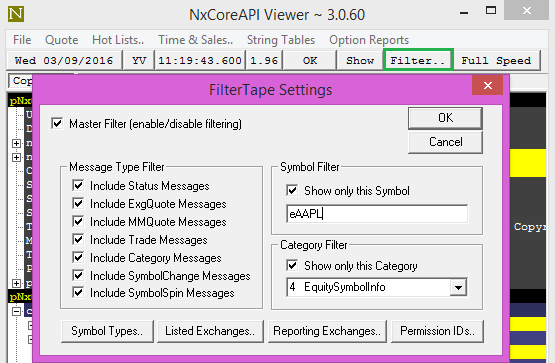Click the Filter.. toolbar button
This screenshot has height=363, width=555.
point(418,60)
